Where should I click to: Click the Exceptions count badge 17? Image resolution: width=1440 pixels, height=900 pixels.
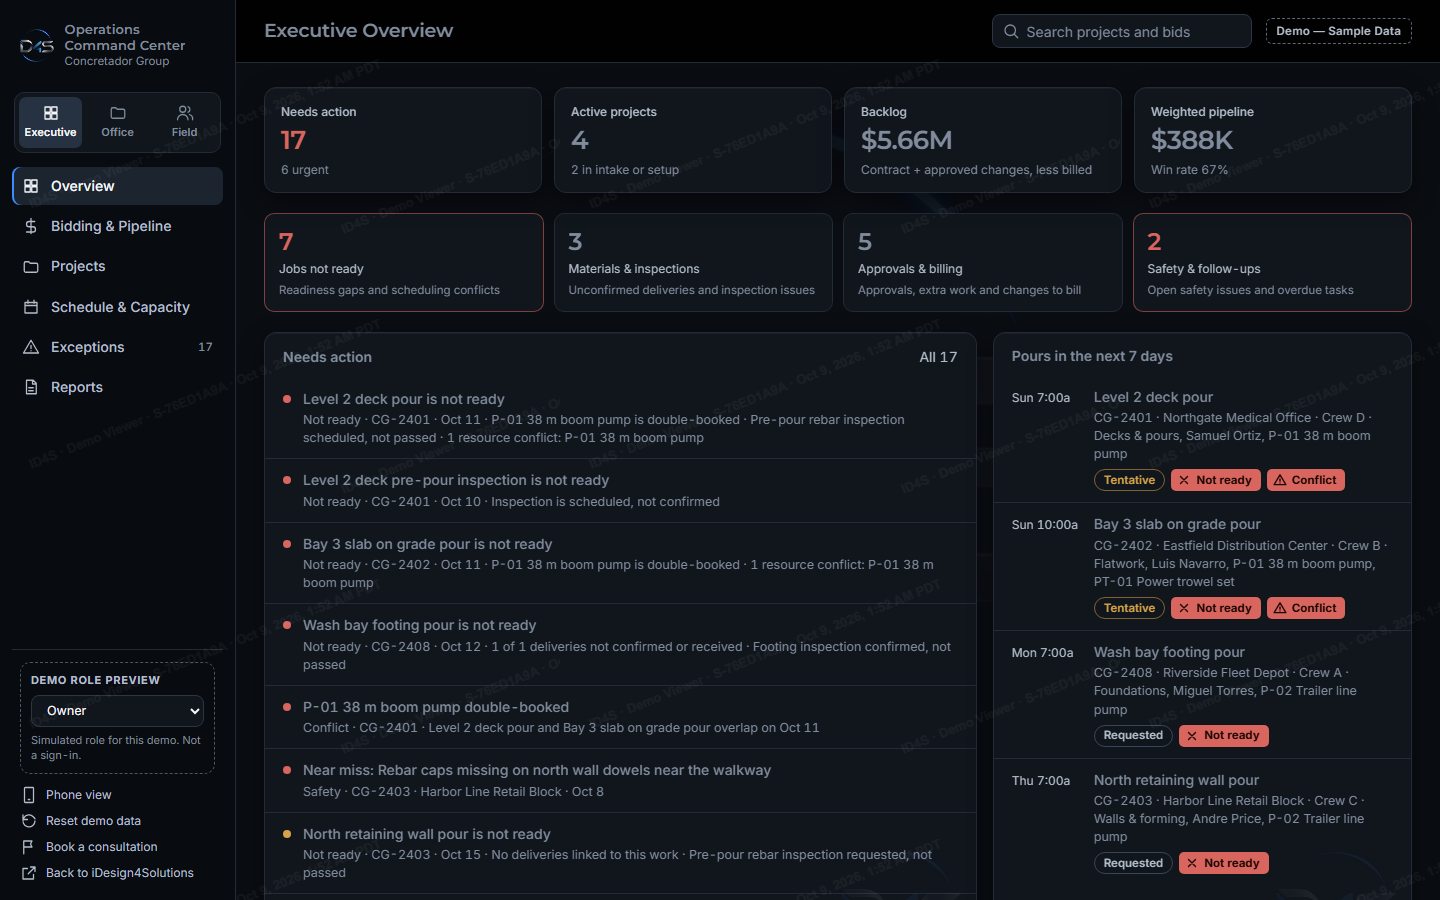pyautogui.click(x=205, y=347)
